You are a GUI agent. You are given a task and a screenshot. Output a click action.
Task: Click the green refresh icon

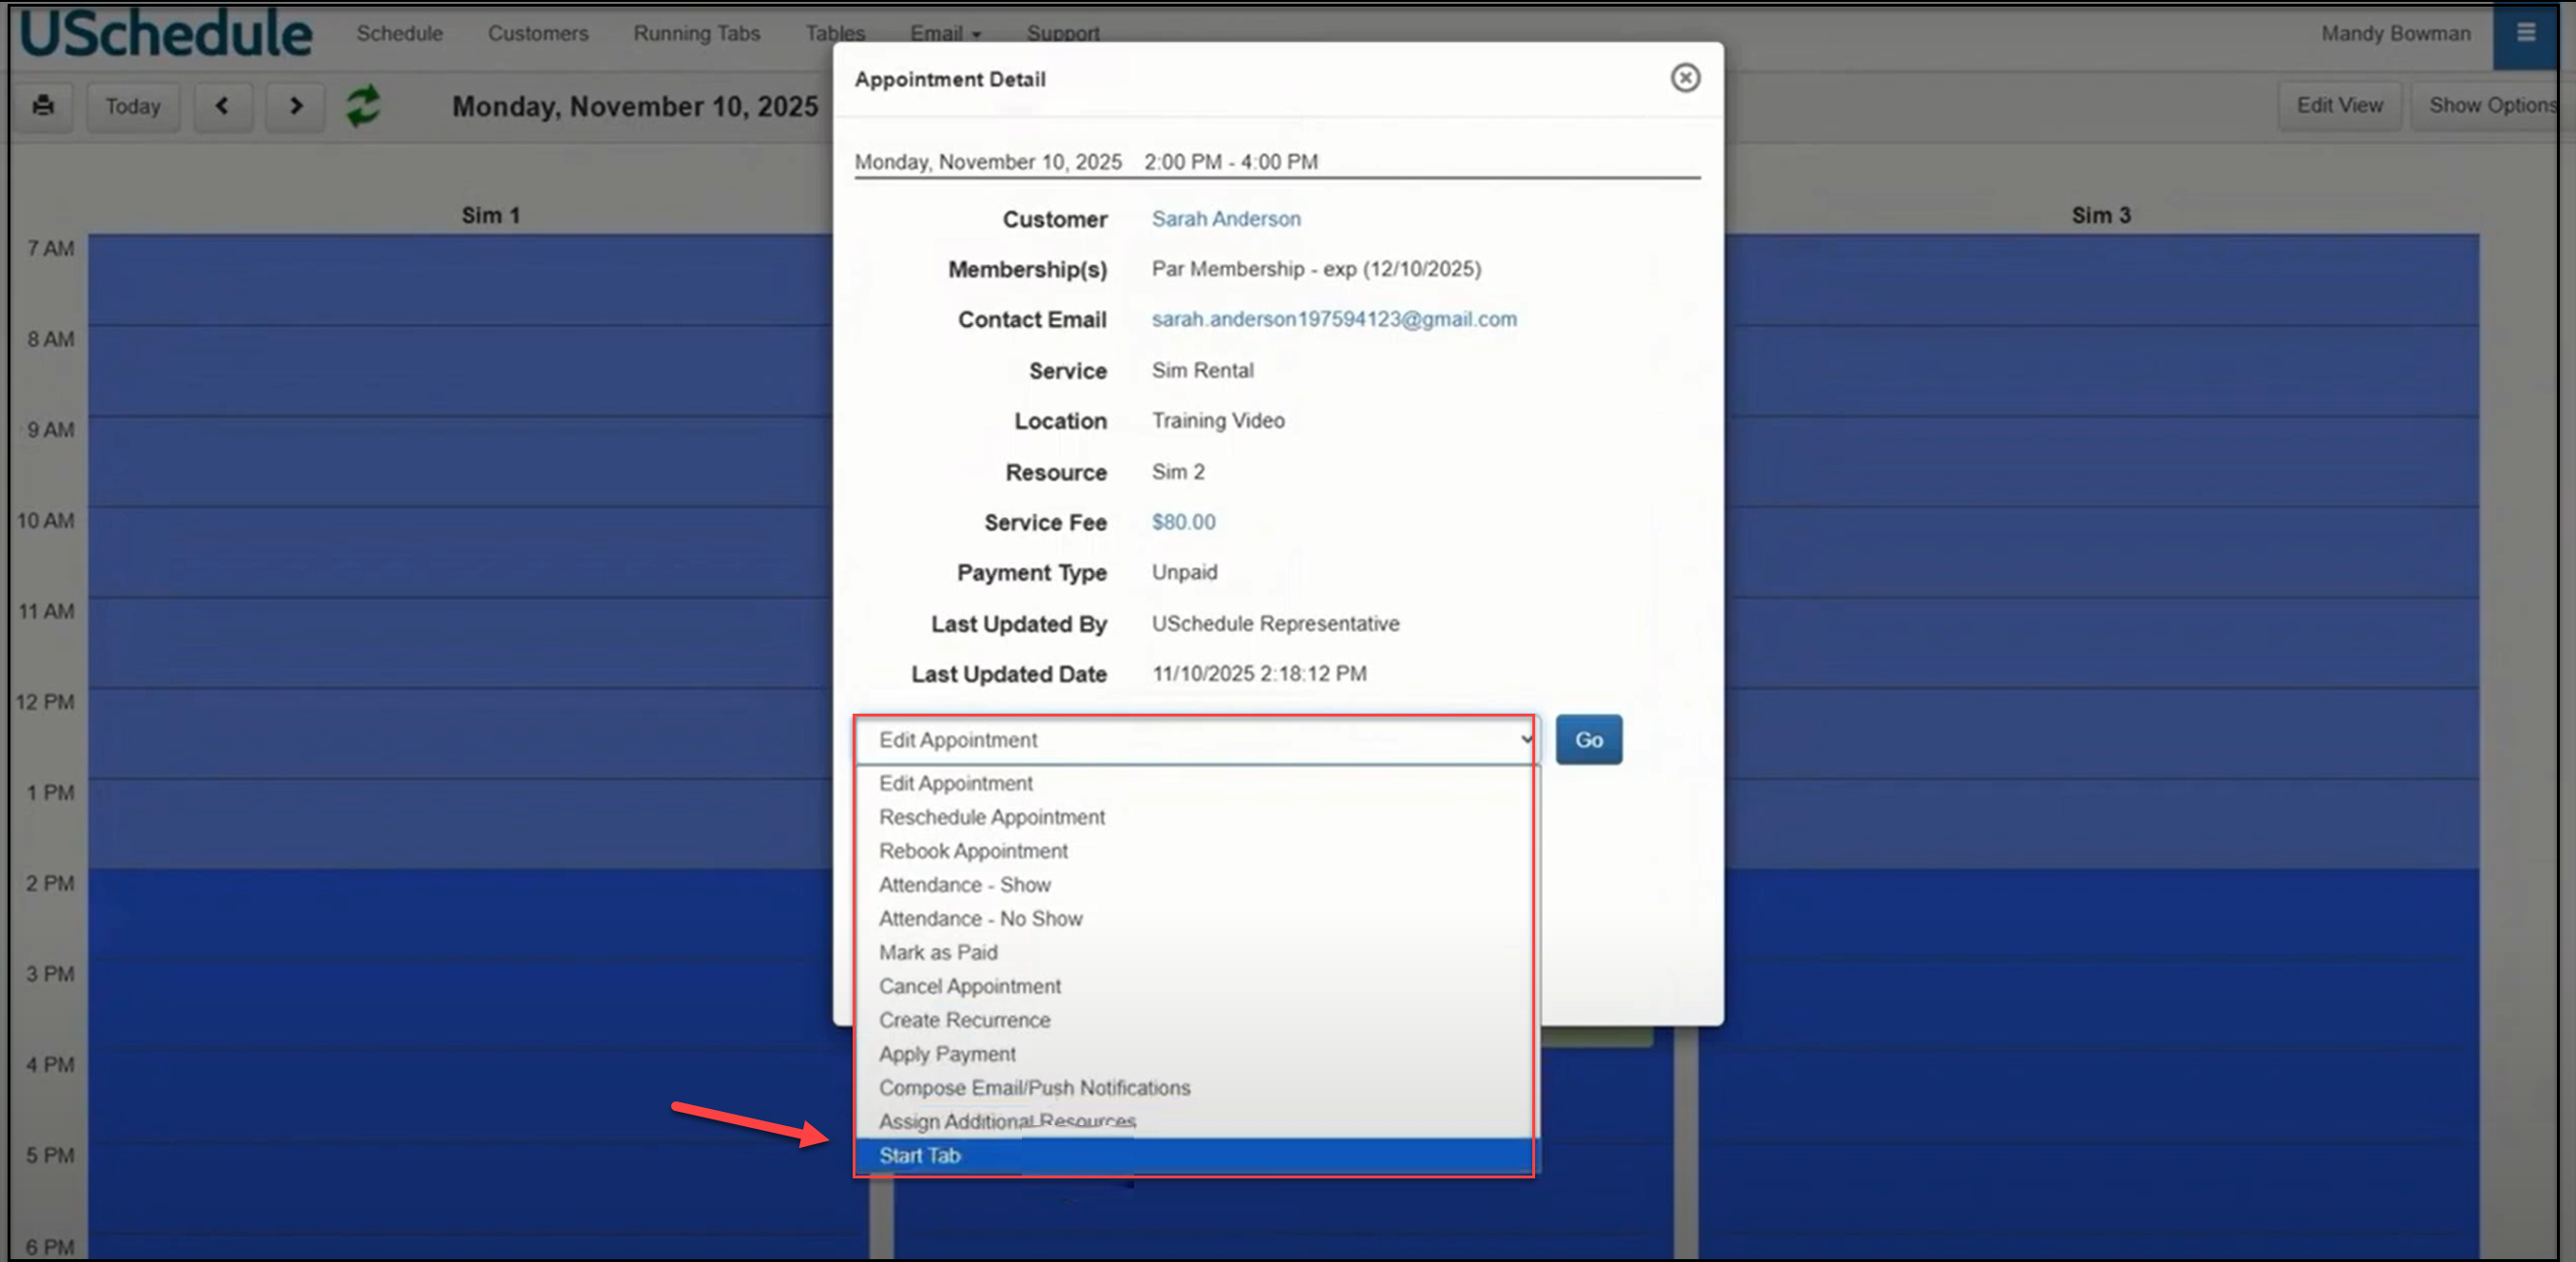(363, 105)
